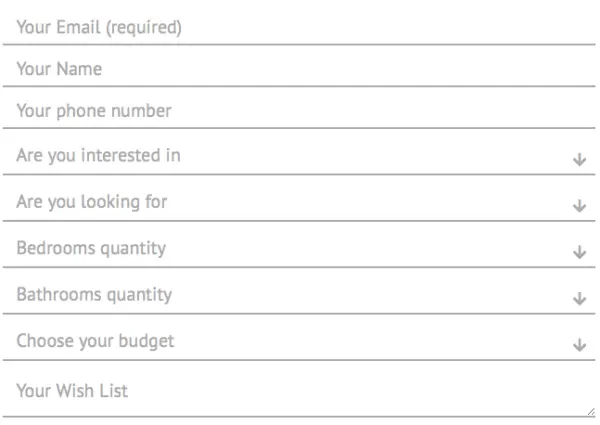Click the '(required)' text in the email field

pyautogui.click(x=144, y=28)
